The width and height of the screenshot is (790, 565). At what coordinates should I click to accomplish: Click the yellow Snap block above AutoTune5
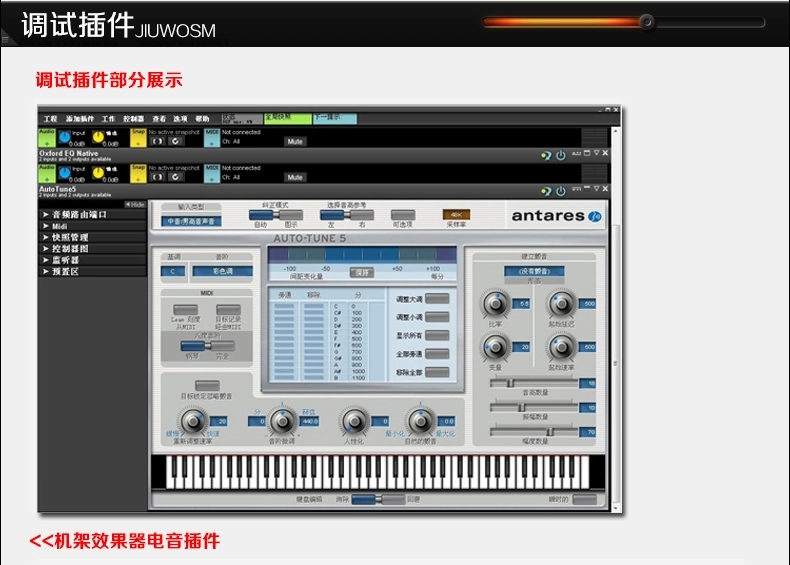138,173
